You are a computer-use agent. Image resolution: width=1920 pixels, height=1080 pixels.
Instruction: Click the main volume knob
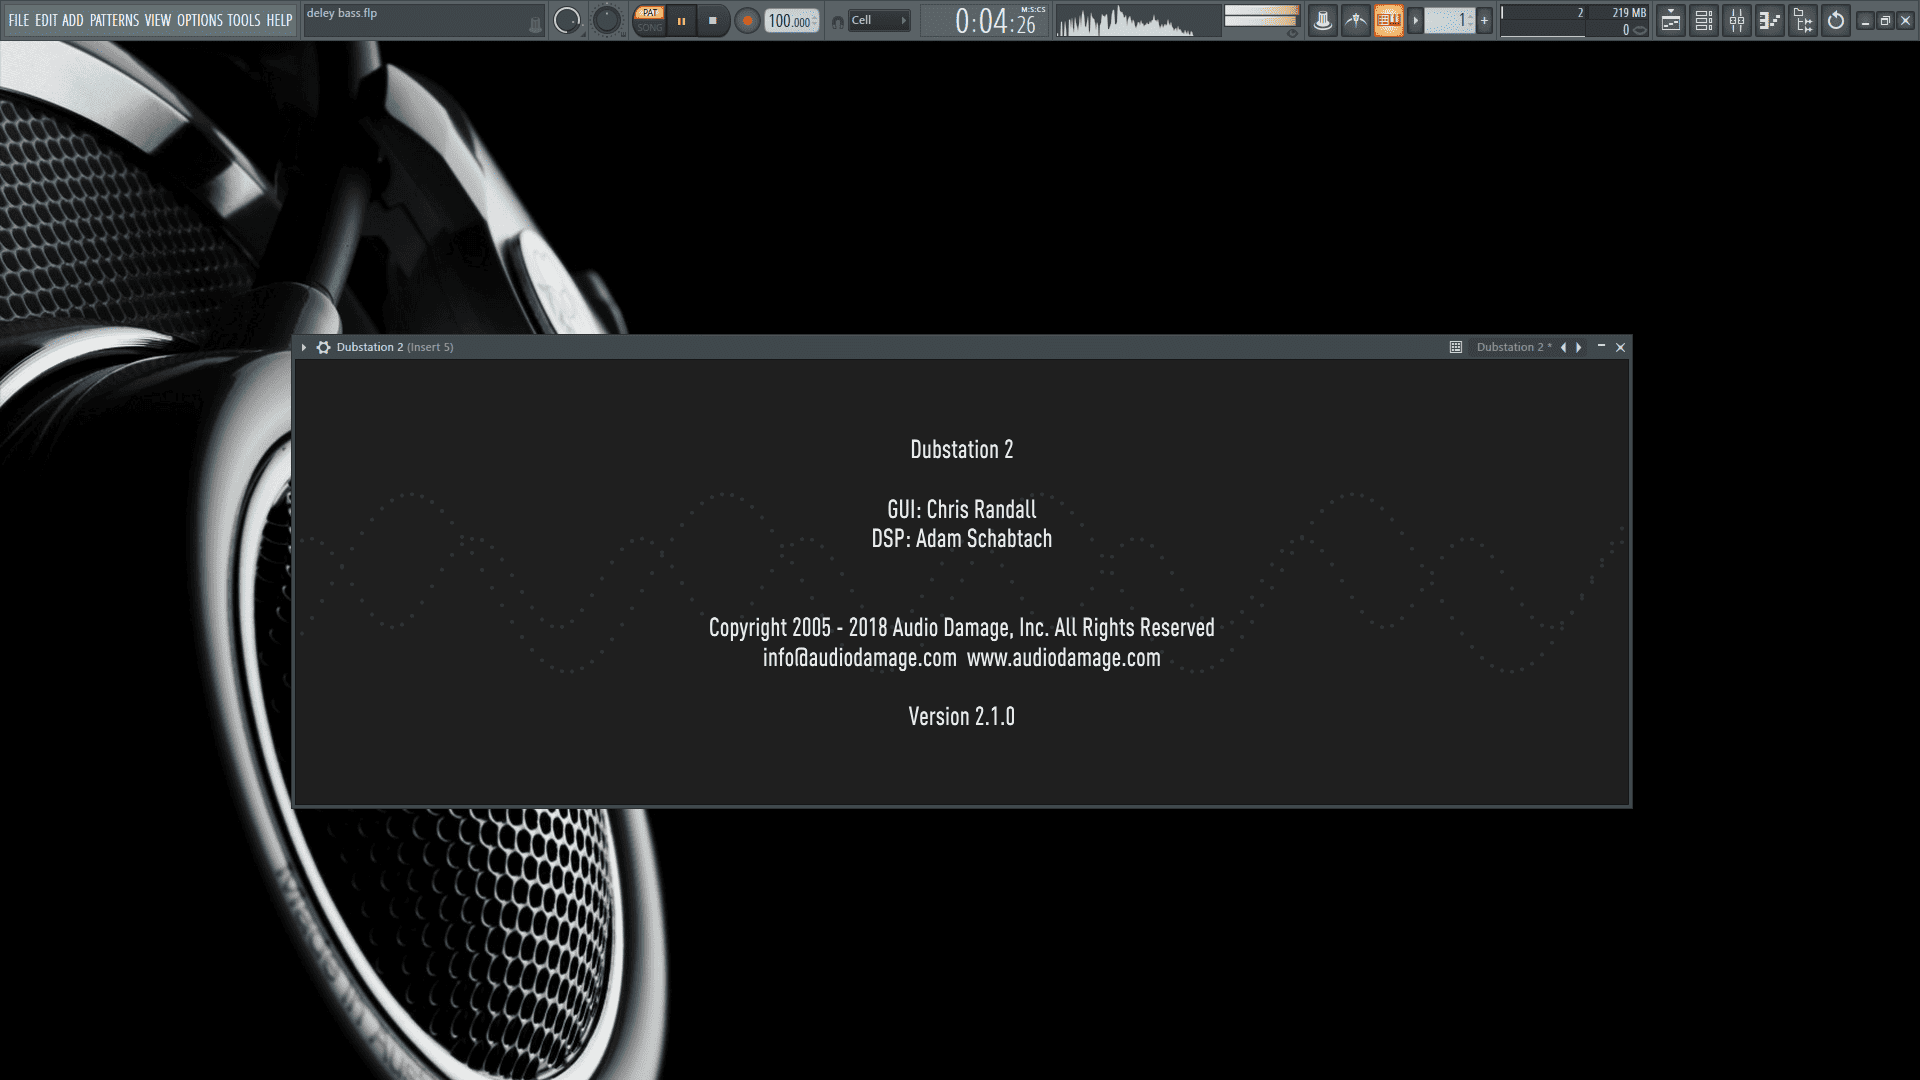tap(567, 20)
